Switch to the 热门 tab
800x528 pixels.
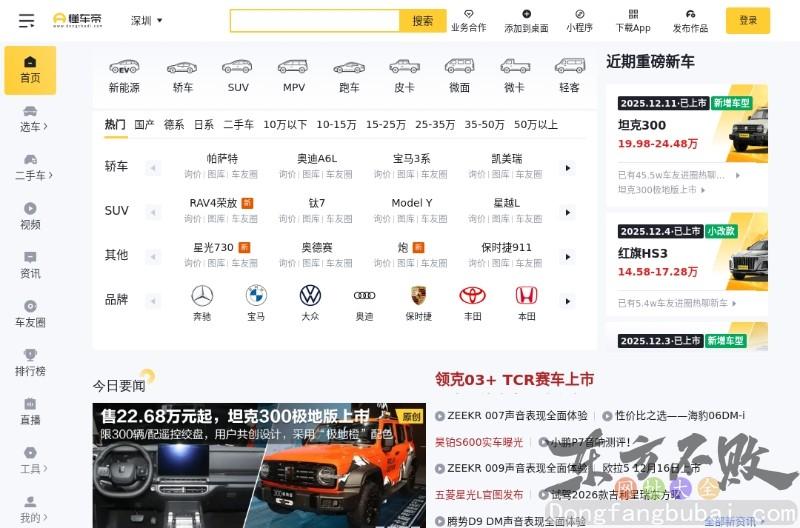[115, 124]
